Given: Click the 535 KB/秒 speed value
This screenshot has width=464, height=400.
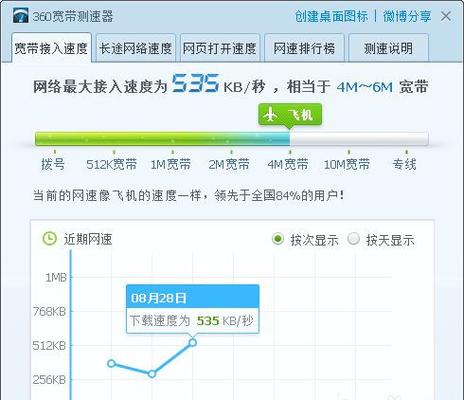Looking at the screenshot, I should [218, 83].
